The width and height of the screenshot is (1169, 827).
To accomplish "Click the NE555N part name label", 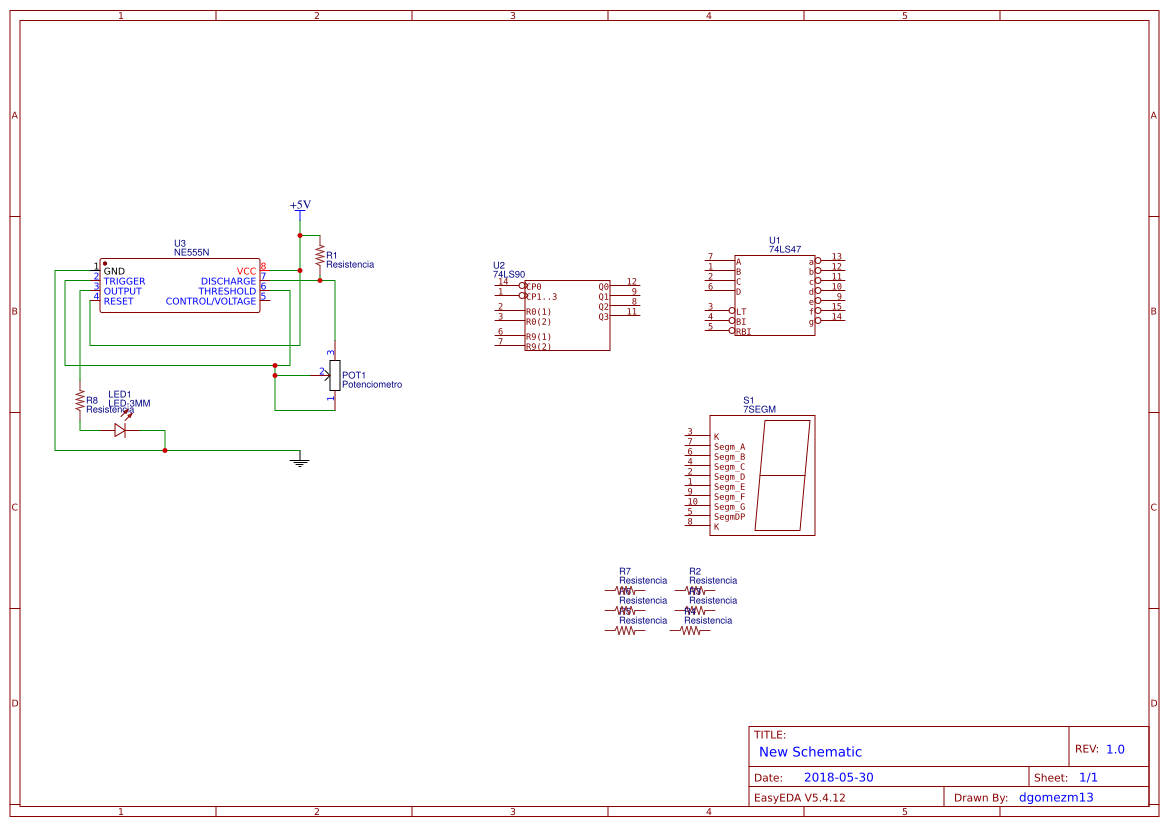I will [192, 253].
